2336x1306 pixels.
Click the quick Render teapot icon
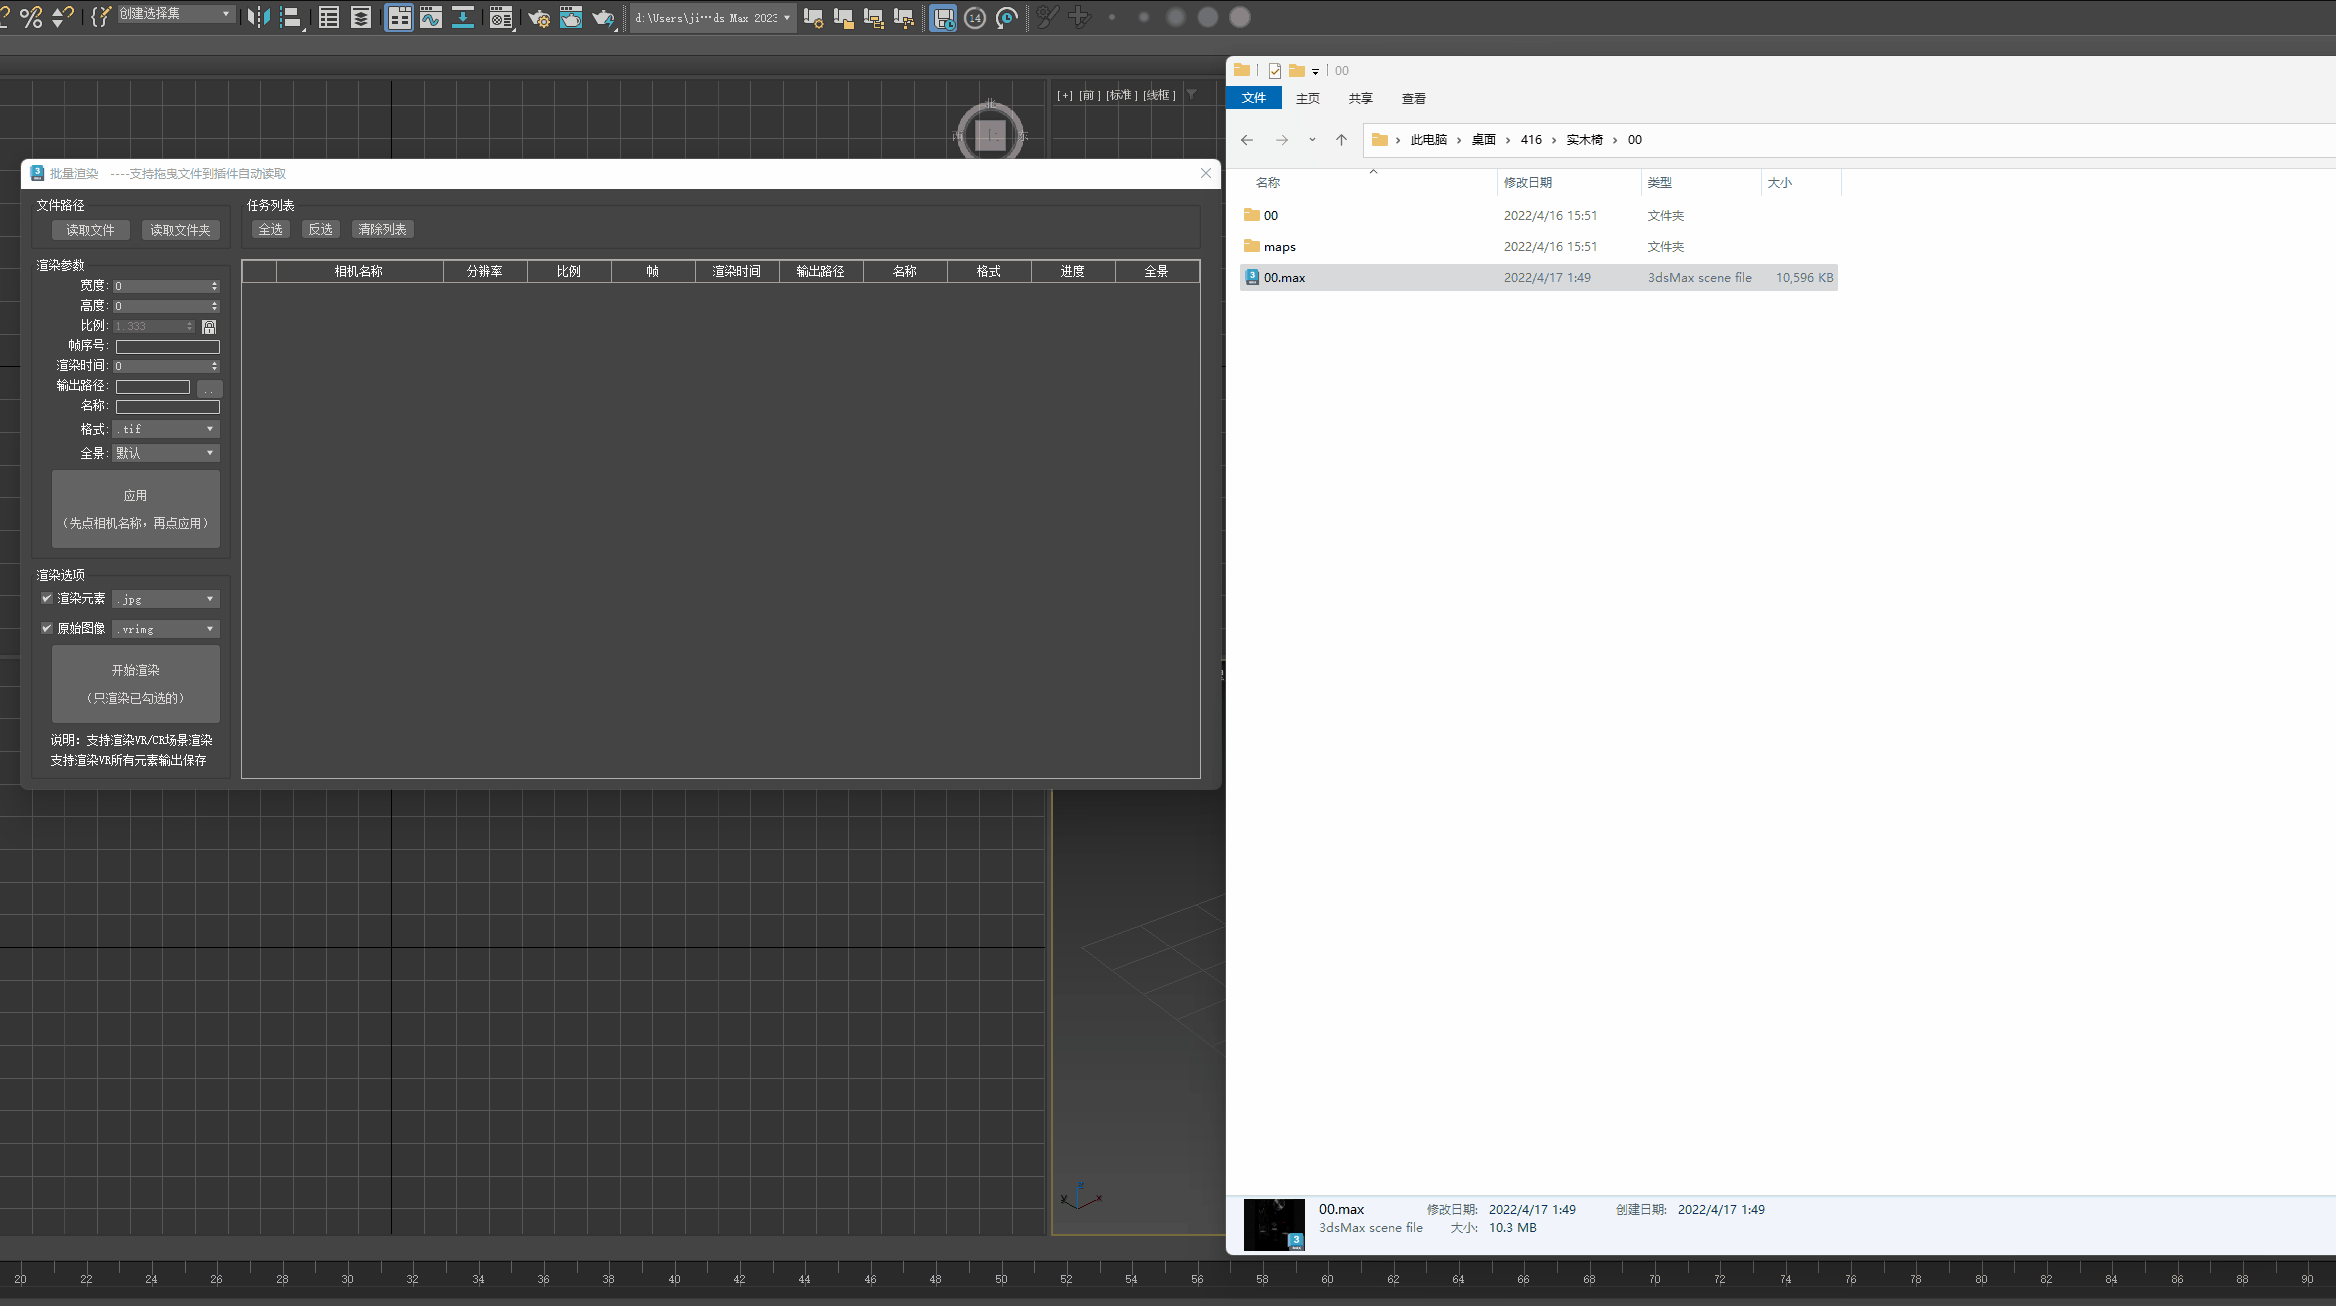coord(603,17)
